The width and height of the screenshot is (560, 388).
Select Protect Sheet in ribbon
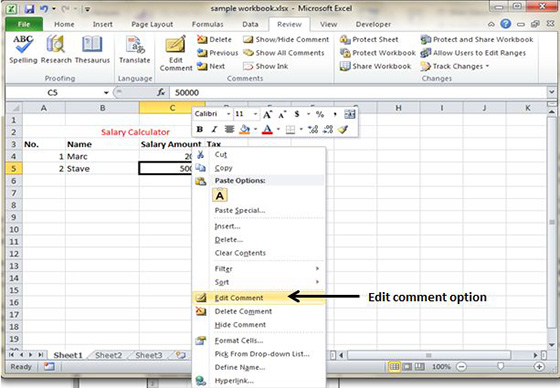[x=369, y=39]
